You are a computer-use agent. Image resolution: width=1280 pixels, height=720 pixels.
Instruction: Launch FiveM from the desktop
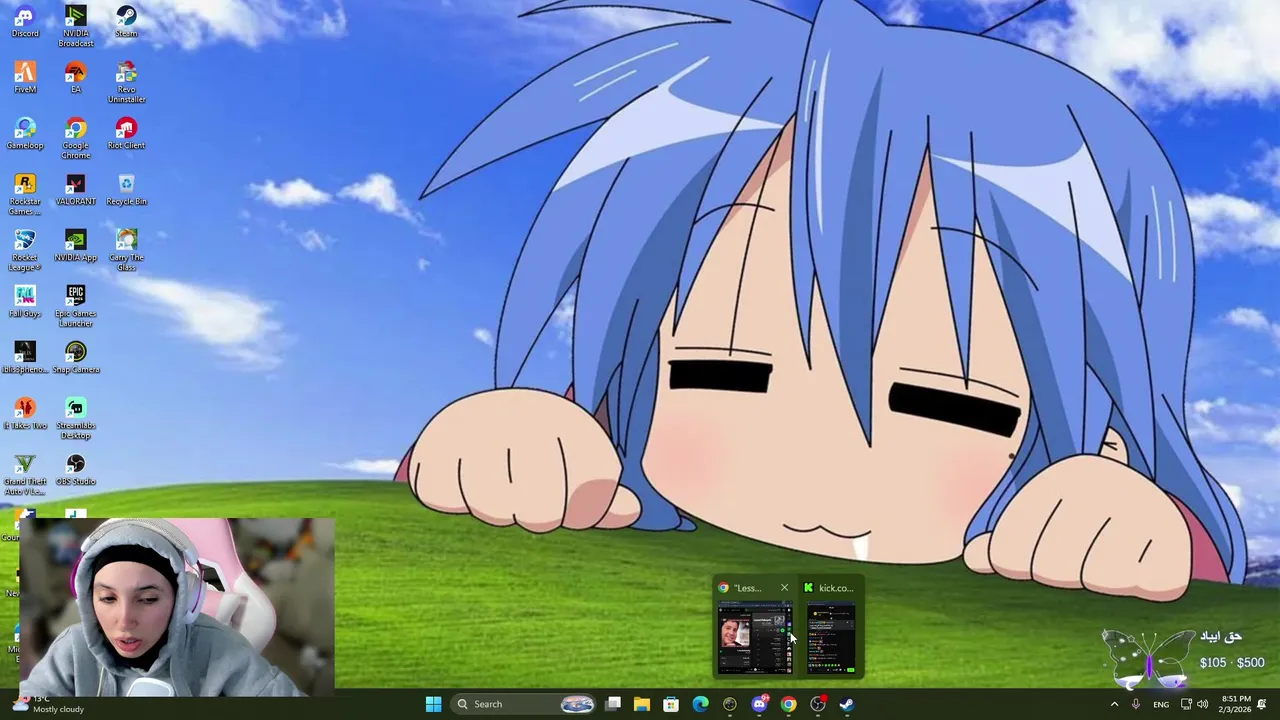[25, 78]
